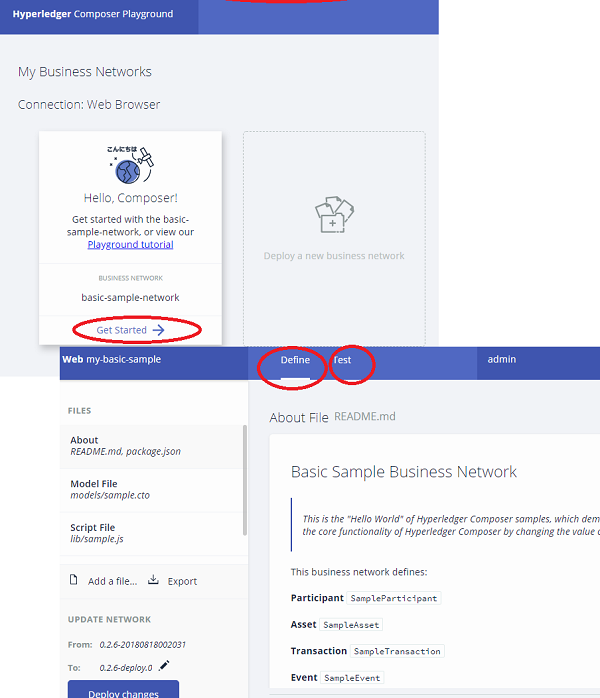Click the Add a file document icon

pos(74,580)
